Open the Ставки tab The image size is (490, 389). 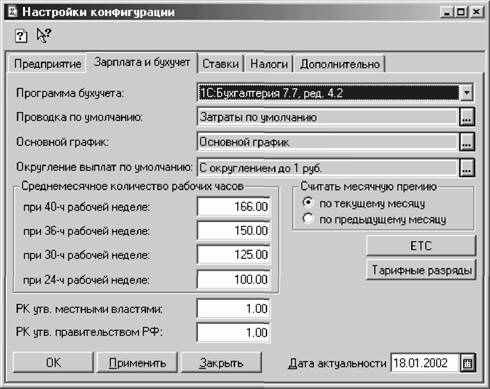[x=221, y=64]
